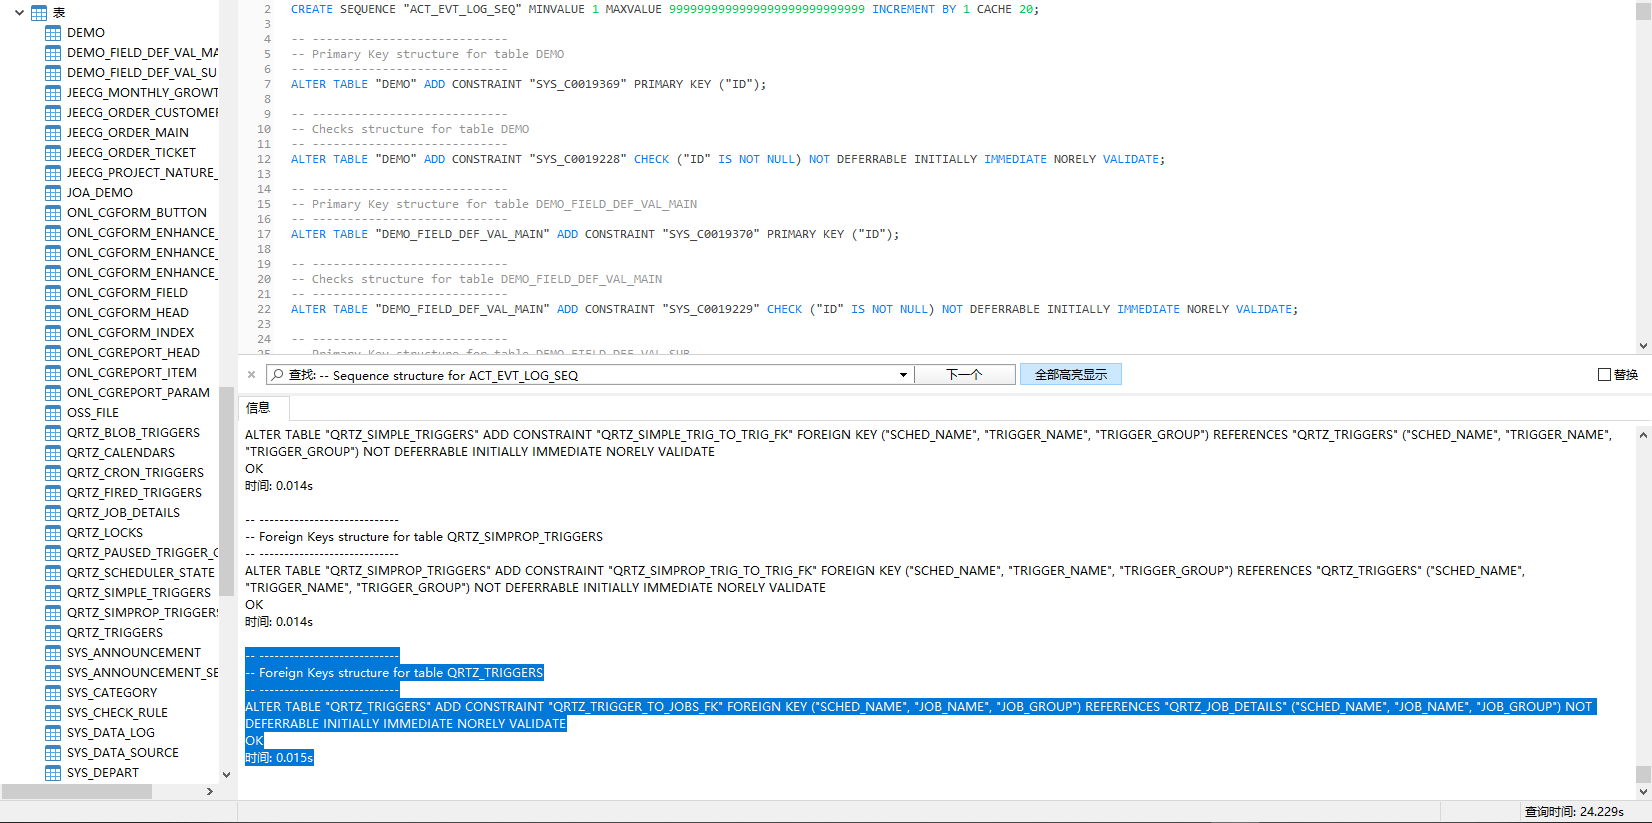Click scroll-down arrow of table tree
The image size is (1652, 823).
pyautogui.click(x=226, y=775)
